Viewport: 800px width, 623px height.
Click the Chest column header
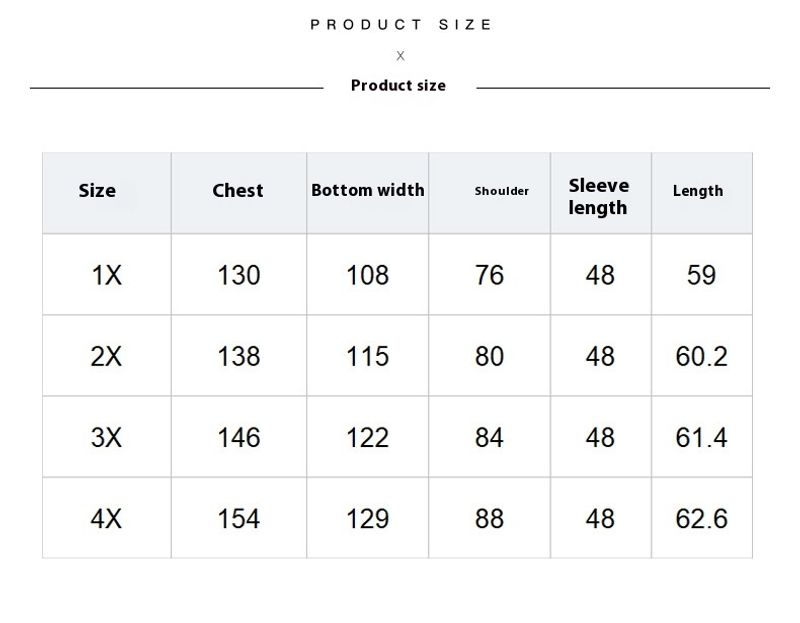[238, 190]
